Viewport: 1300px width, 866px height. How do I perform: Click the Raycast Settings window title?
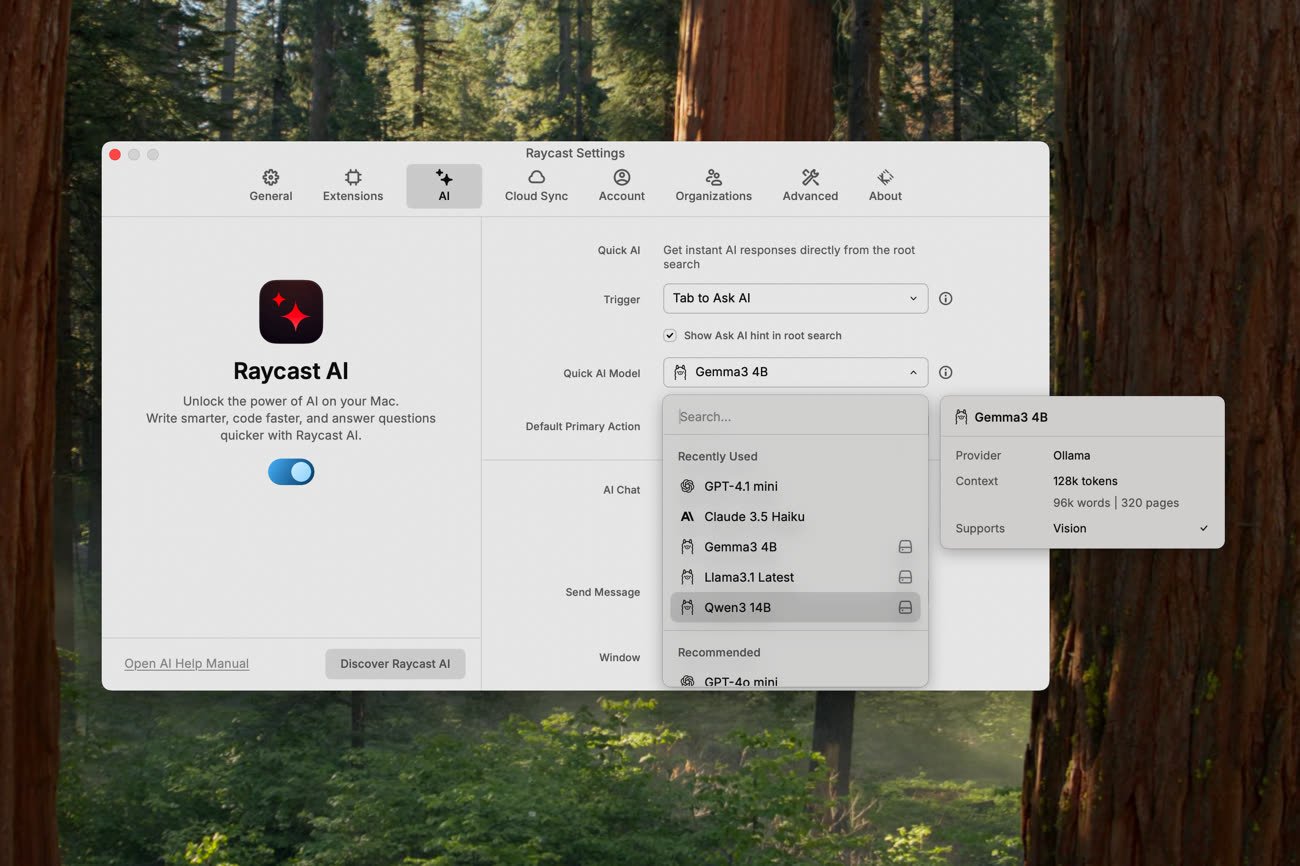pos(575,153)
